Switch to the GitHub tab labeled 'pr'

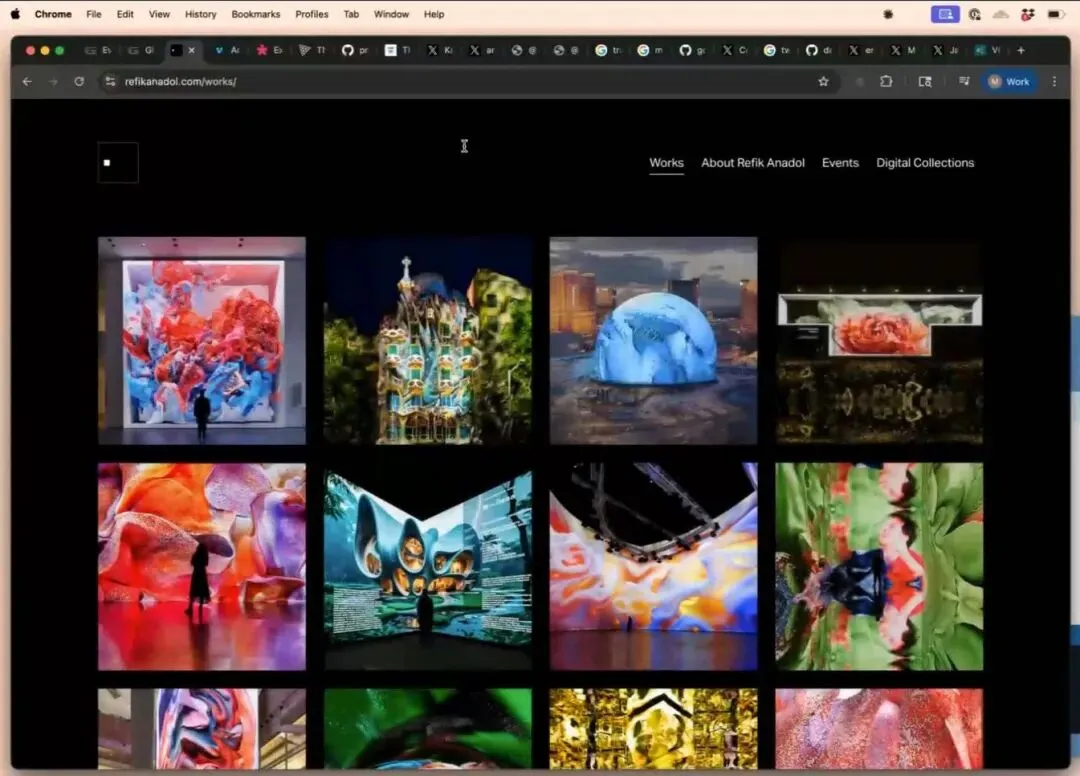click(x=355, y=50)
